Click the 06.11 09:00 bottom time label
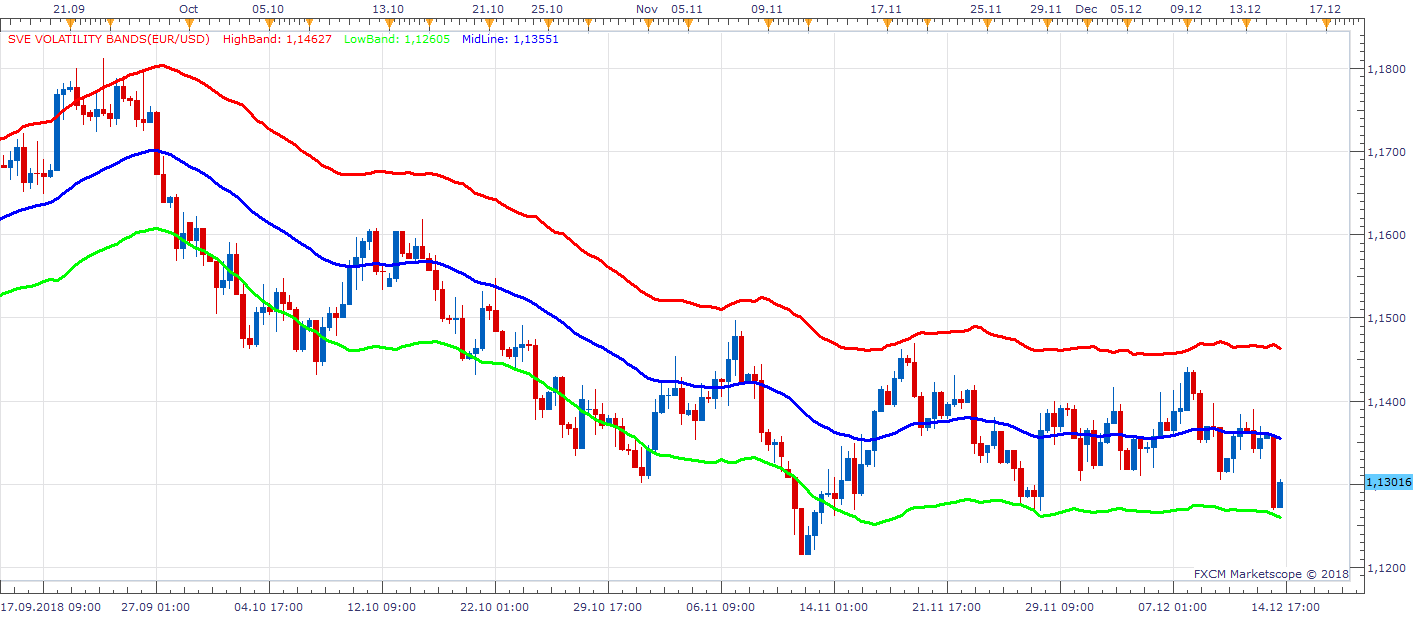Image resolution: width=1422 pixels, height=619 pixels. click(720, 607)
